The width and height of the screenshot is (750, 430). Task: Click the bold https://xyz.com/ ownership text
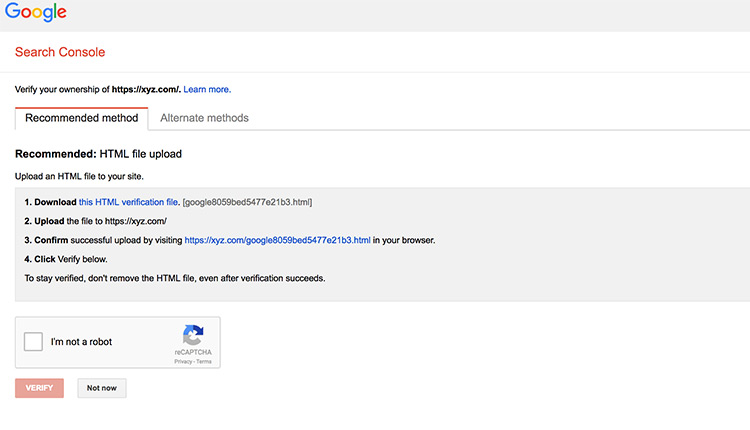146,89
